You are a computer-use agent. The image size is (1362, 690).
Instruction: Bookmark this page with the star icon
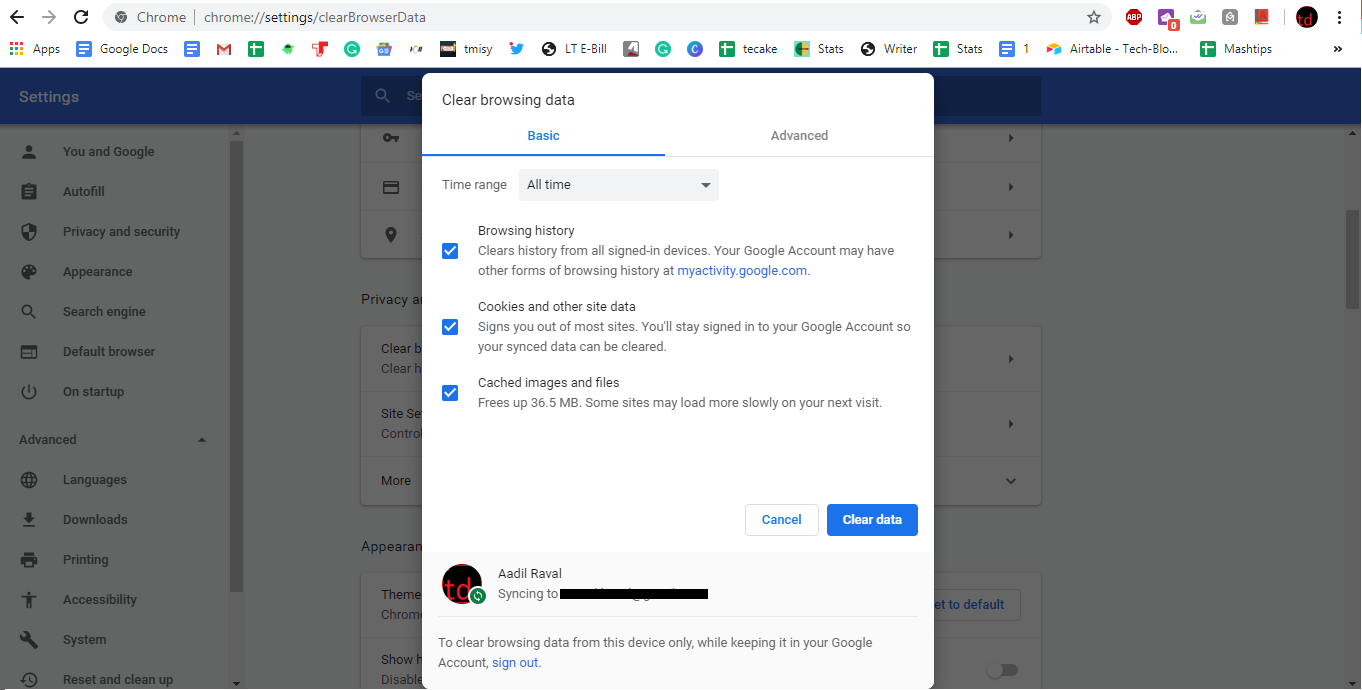pyautogui.click(x=1094, y=17)
